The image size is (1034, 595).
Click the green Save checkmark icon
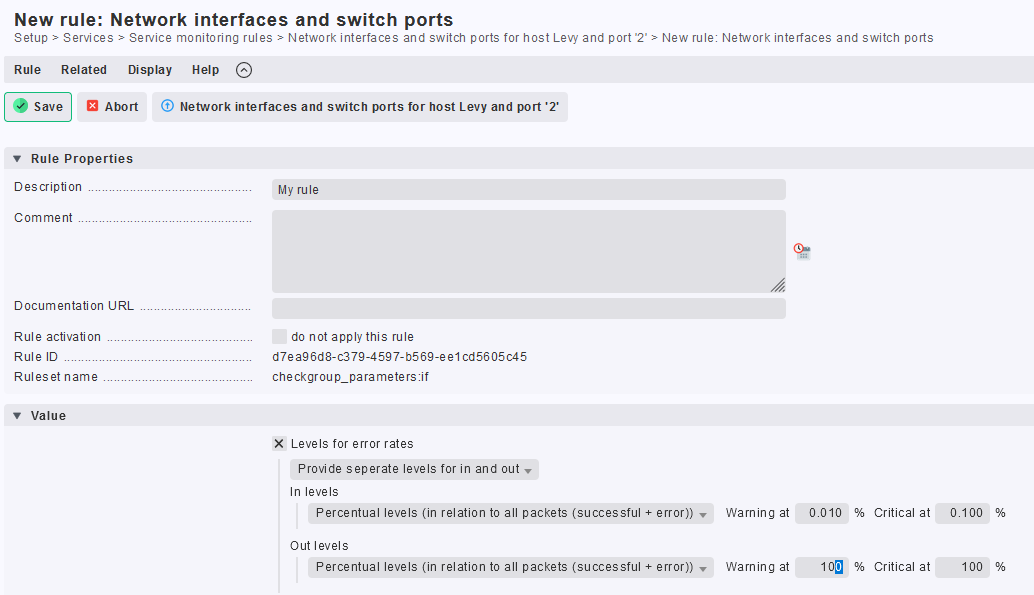pyautogui.click(x=19, y=106)
